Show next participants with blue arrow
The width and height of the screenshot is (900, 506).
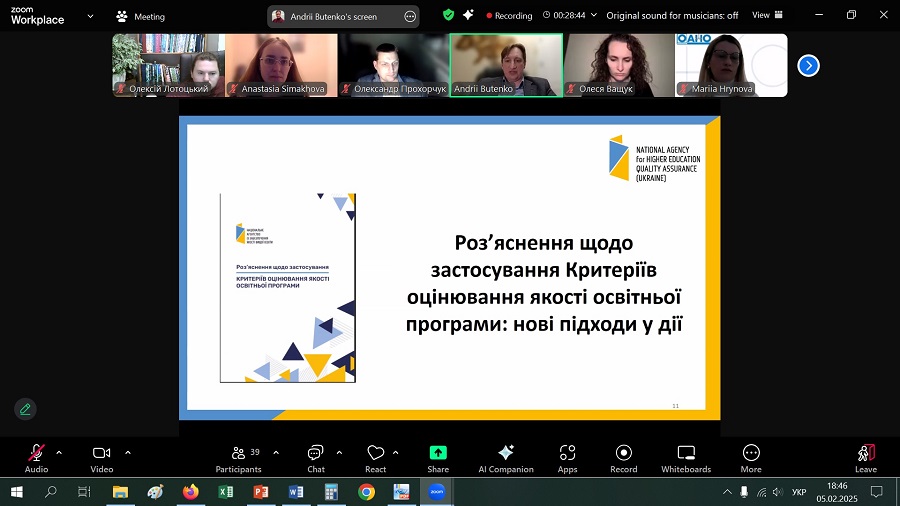coord(808,65)
